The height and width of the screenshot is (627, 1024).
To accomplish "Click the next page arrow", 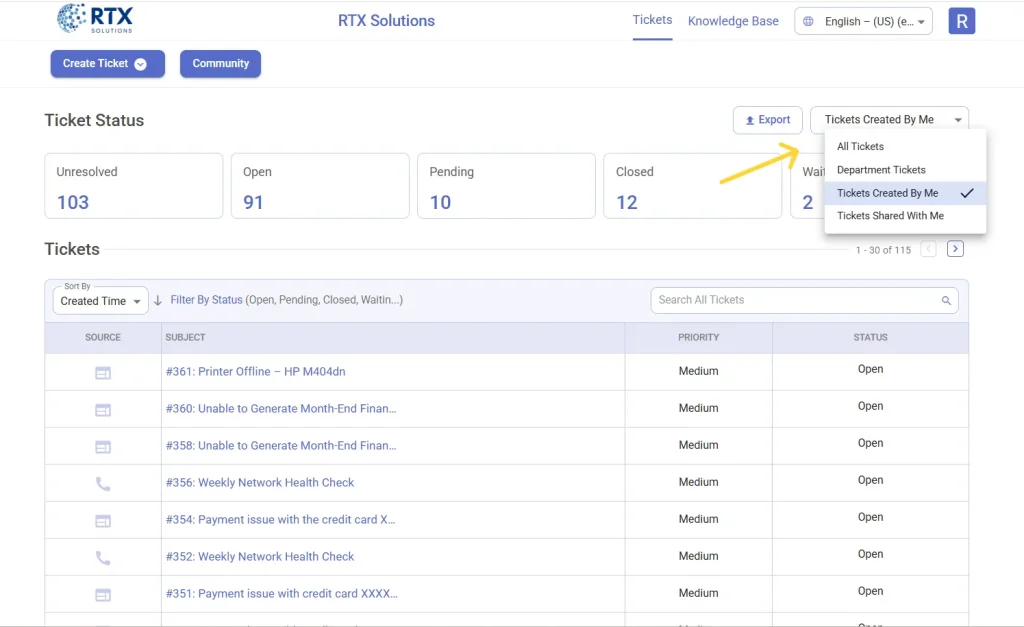I will [954, 248].
